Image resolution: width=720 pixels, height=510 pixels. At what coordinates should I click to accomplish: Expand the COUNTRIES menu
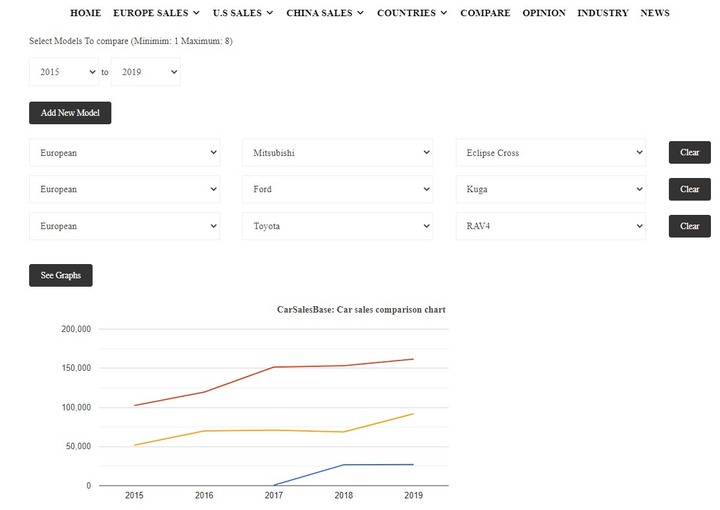(x=412, y=13)
